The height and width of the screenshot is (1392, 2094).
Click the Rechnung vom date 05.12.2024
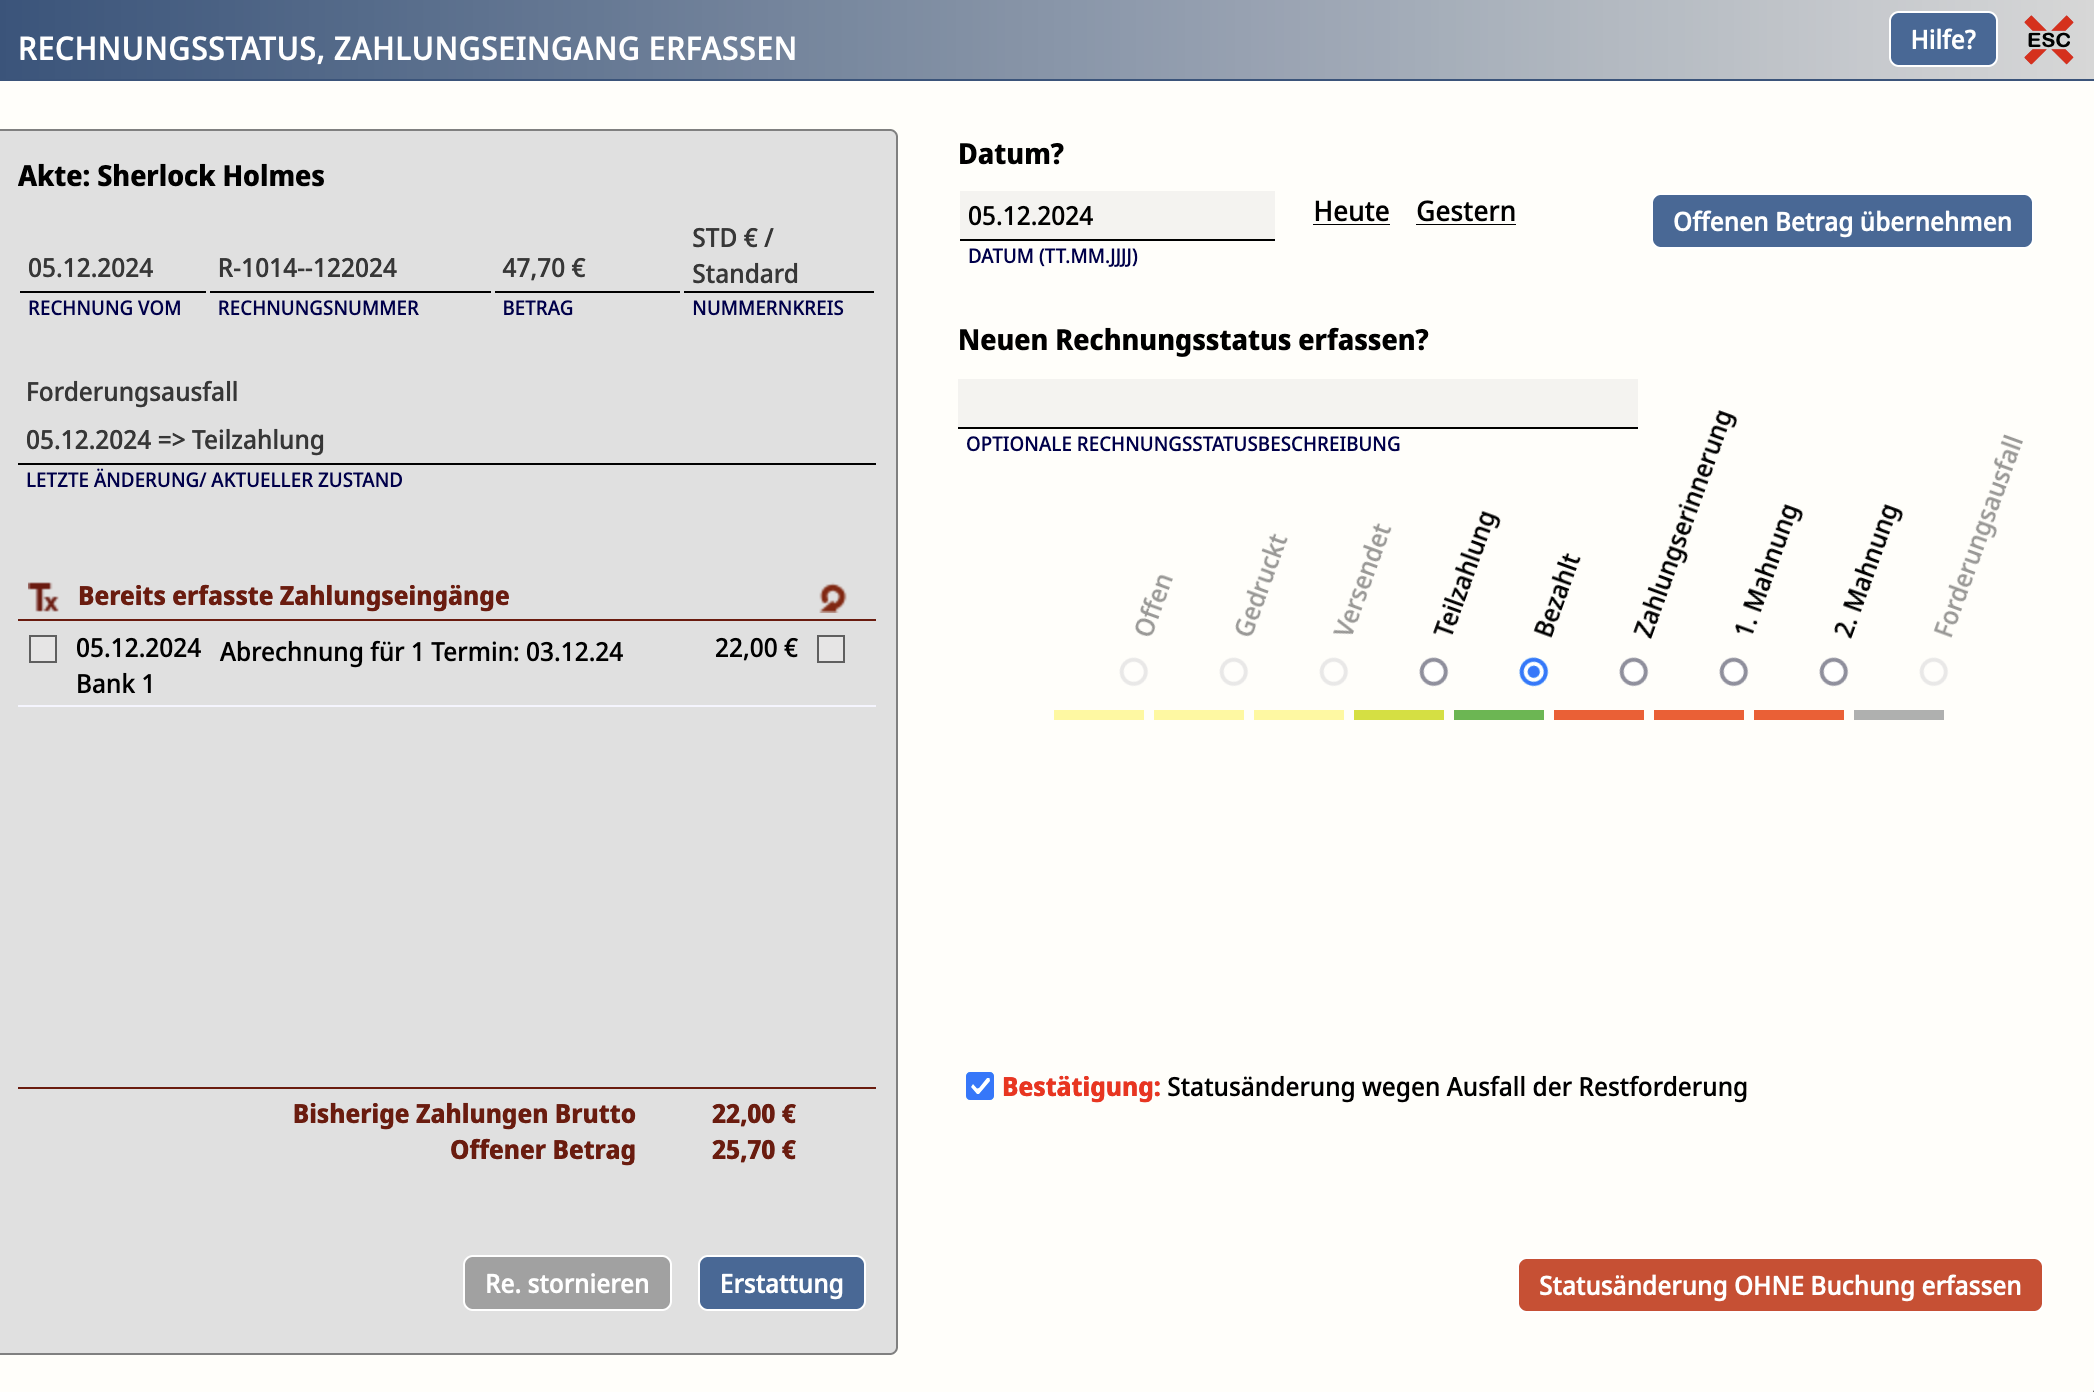point(90,268)
